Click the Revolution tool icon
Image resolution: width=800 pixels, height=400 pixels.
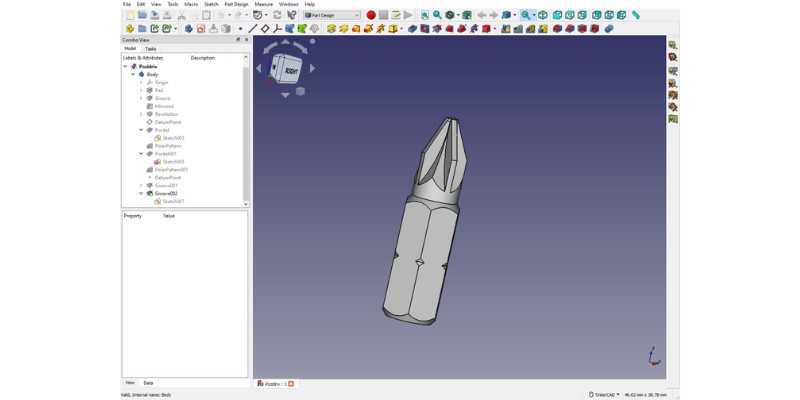pyautogui.click(x=343, y=29)
